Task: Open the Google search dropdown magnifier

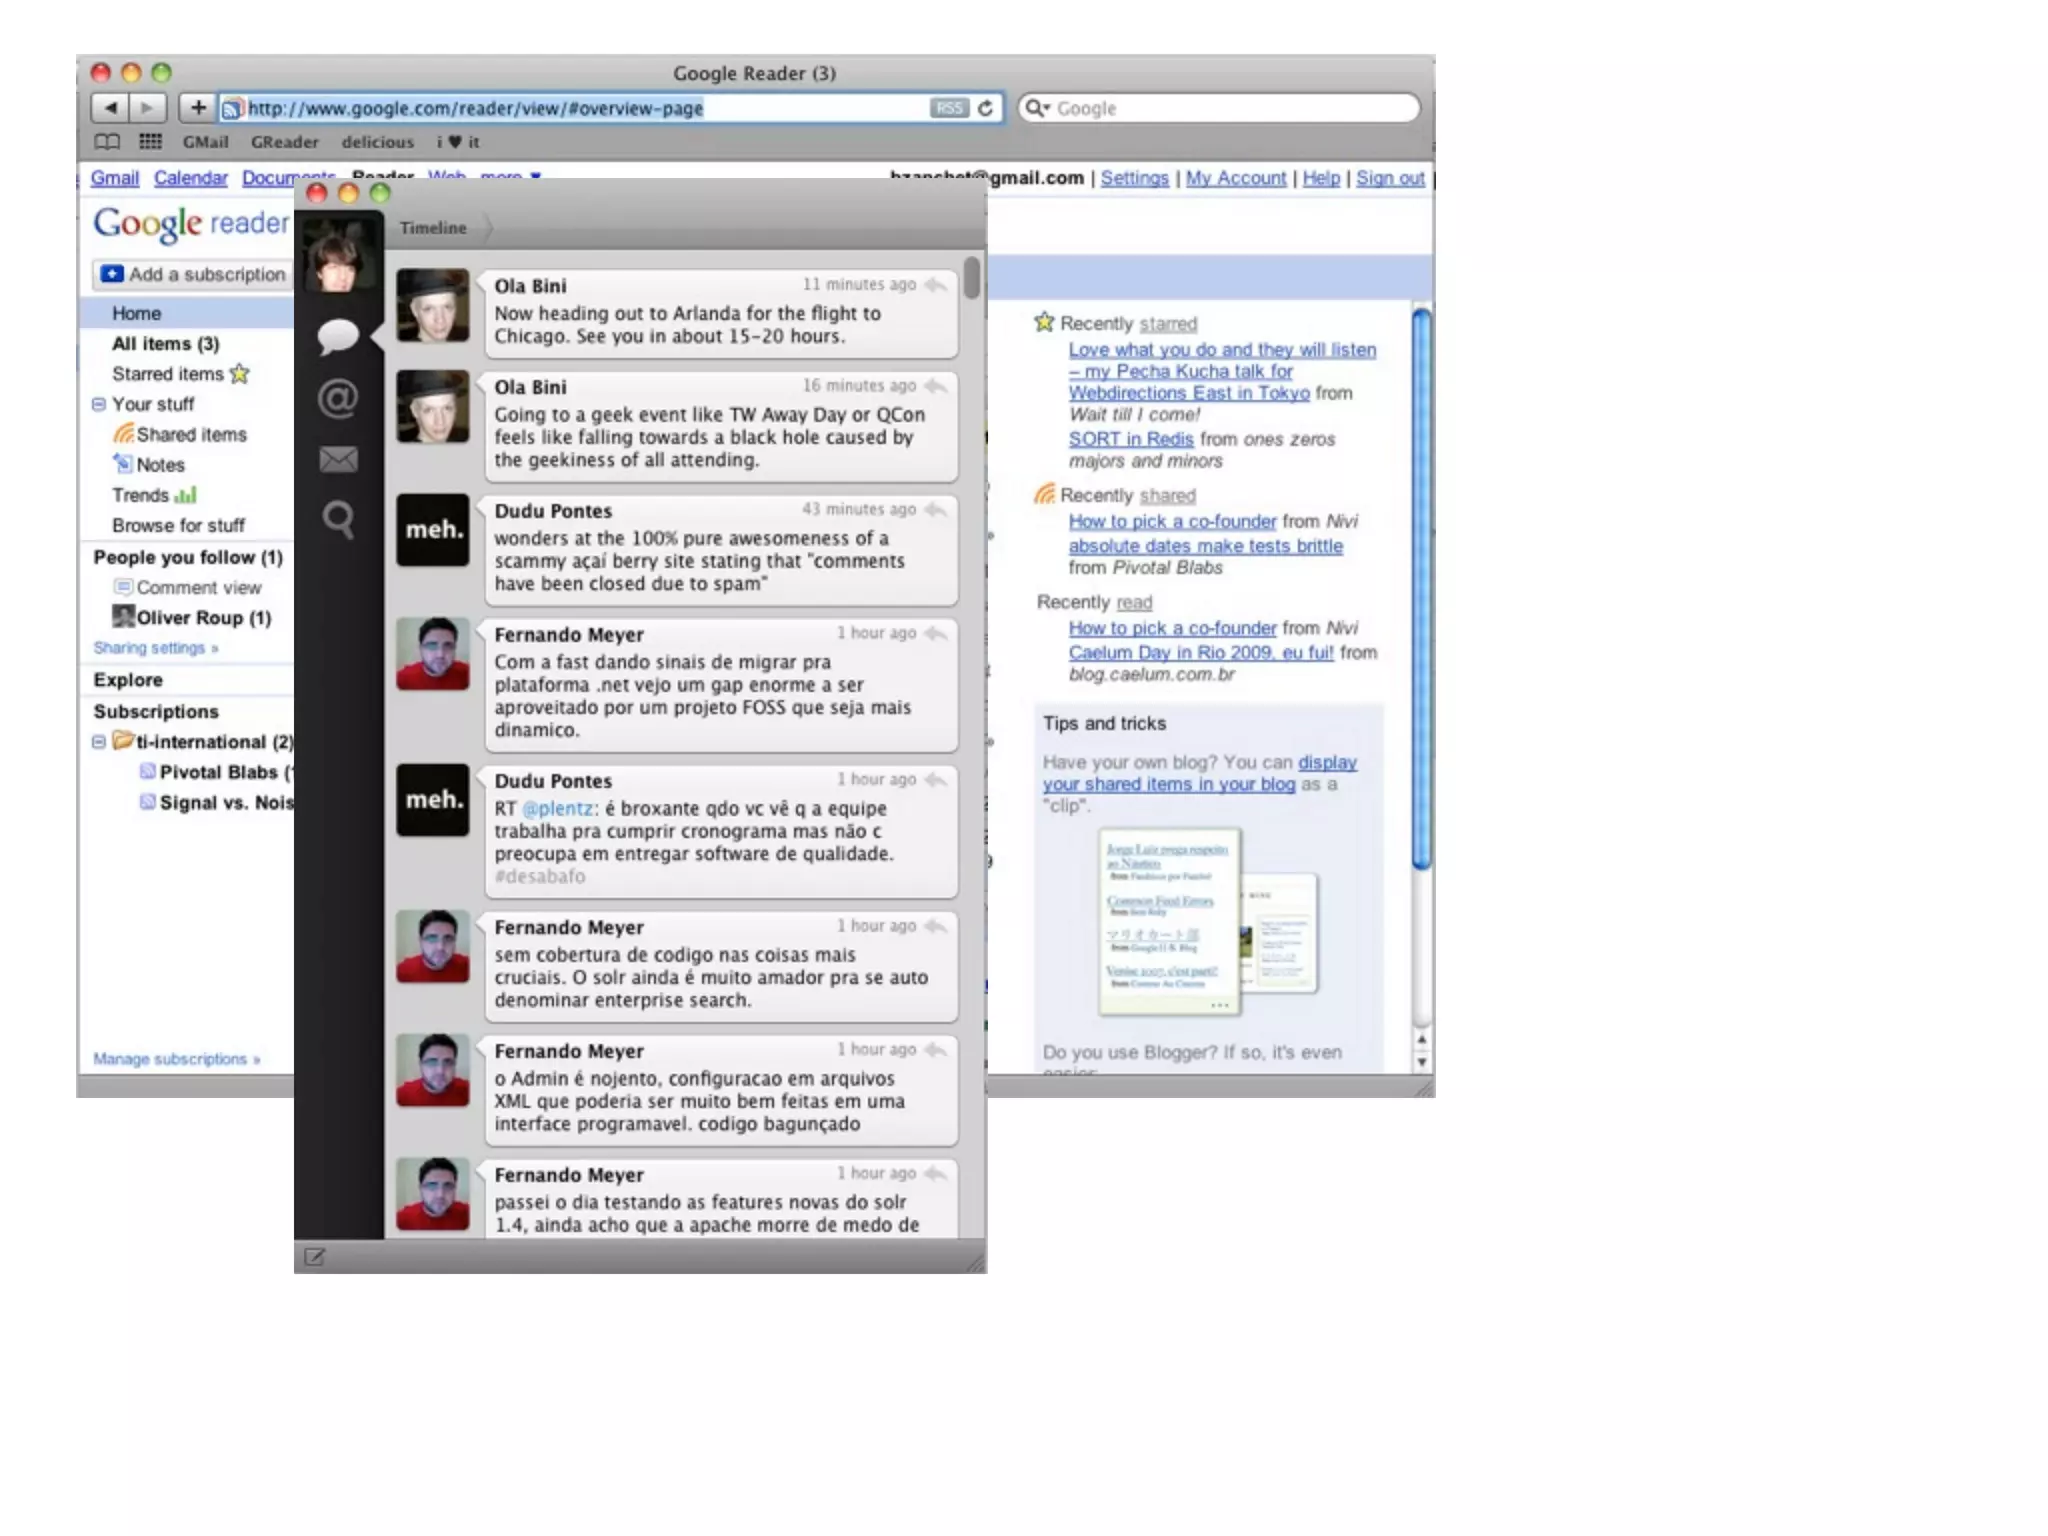Action: click(1037, 108)
